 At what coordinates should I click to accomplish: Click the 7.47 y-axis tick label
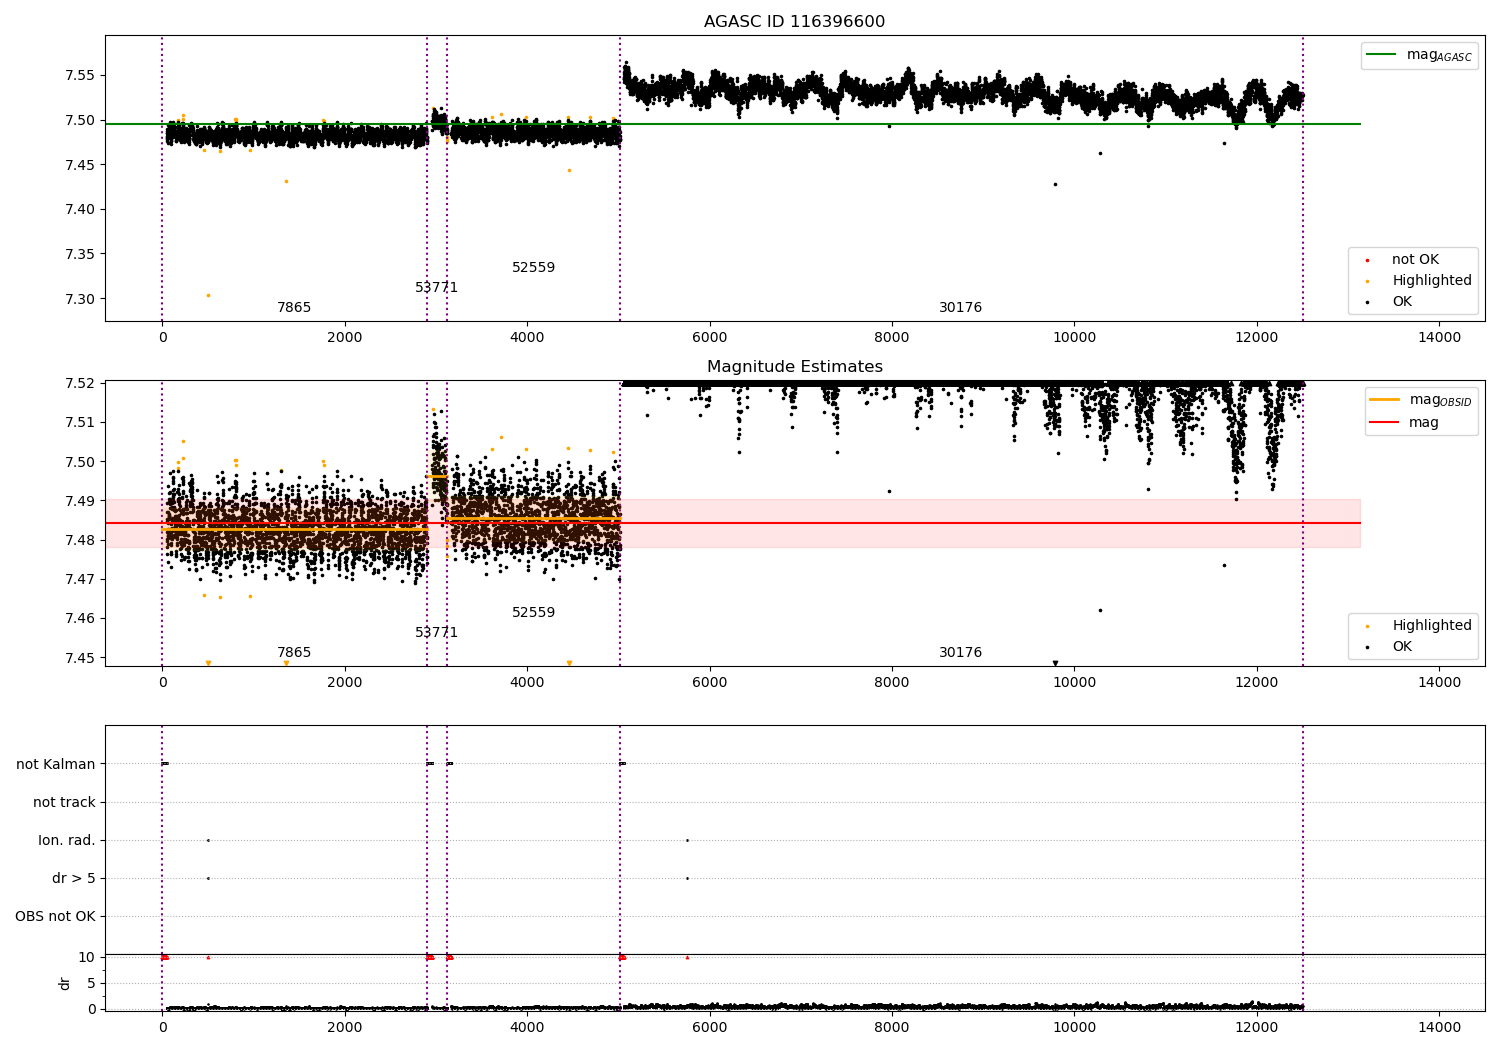click(80, 580)
